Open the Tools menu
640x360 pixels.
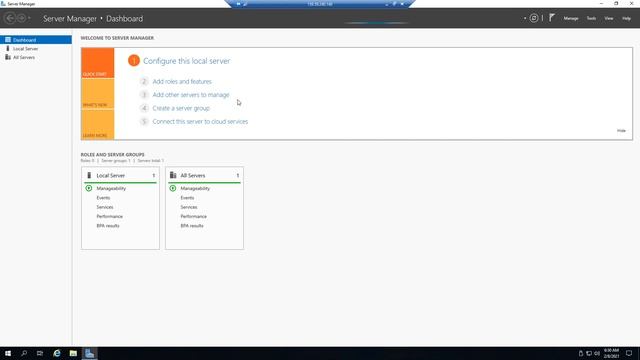(x=591, y=18)
